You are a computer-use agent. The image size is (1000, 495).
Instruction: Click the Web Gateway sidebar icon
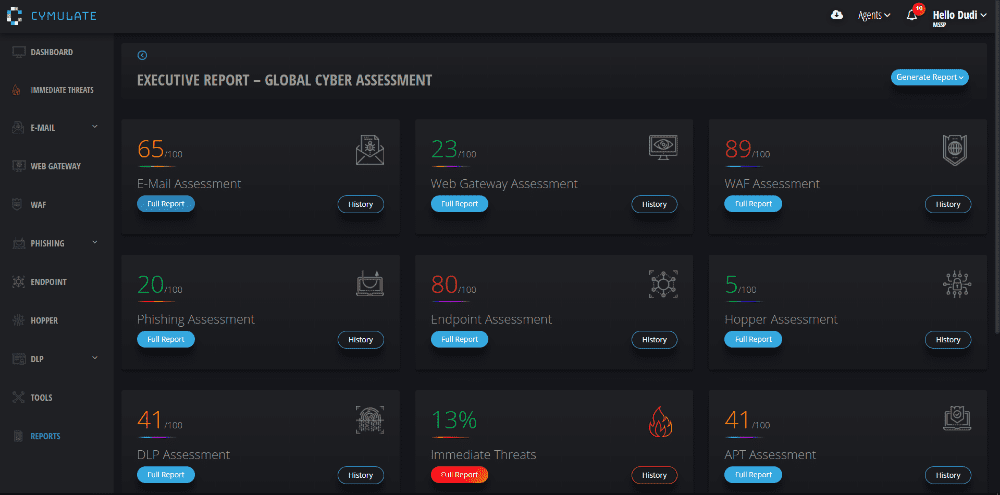(x=18, y=166)
